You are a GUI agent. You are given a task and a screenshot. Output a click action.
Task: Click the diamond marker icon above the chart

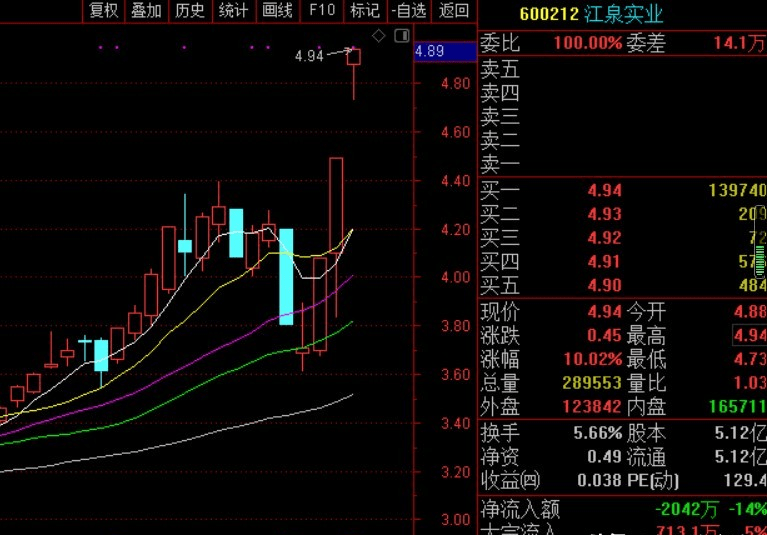(379, 36)
